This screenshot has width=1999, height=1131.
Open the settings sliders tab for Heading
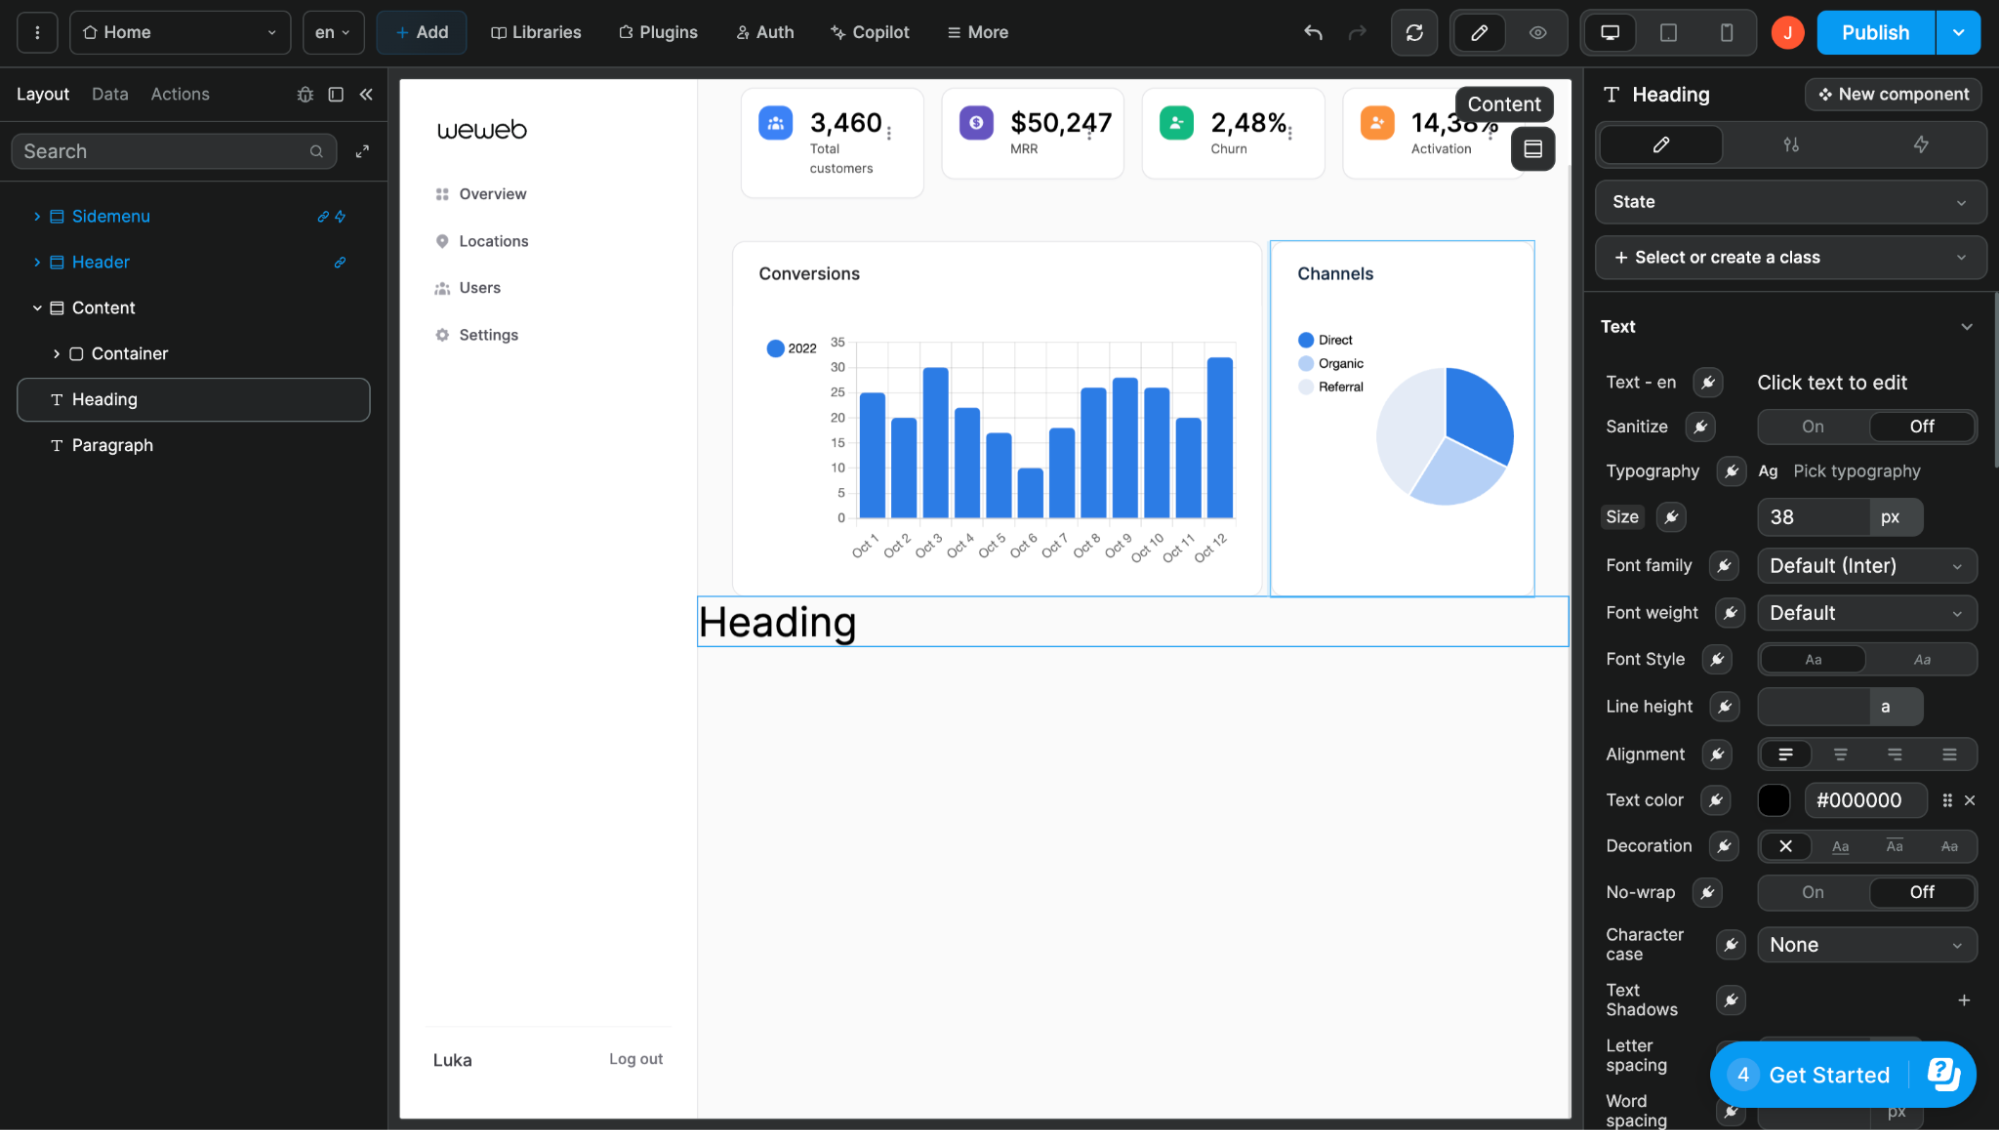click(x=1790, y=145)
